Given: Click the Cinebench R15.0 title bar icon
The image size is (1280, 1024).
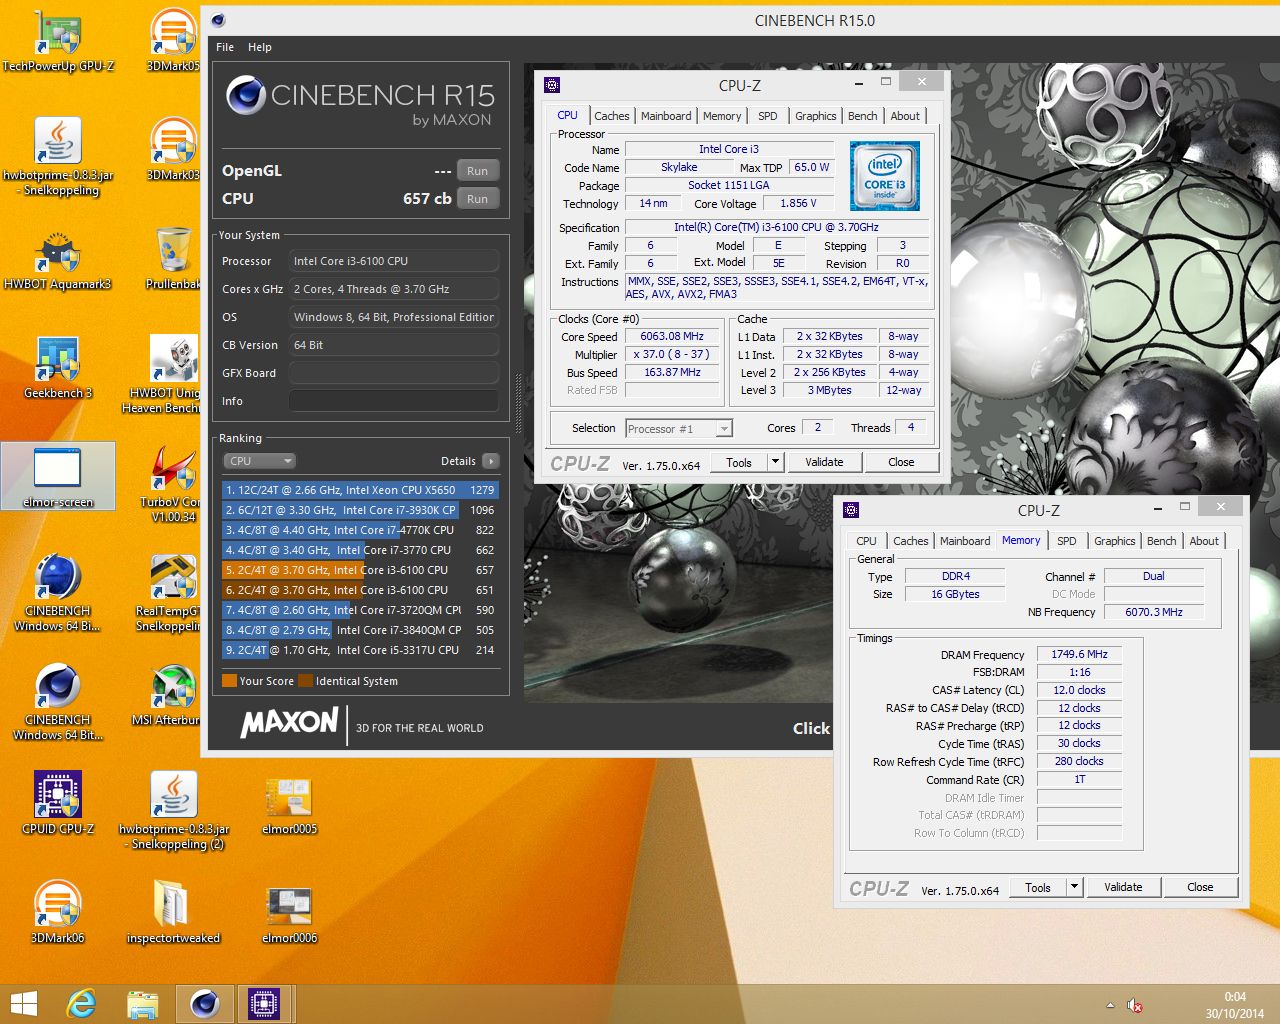Looking at the screenshot, I should point(218,20).
